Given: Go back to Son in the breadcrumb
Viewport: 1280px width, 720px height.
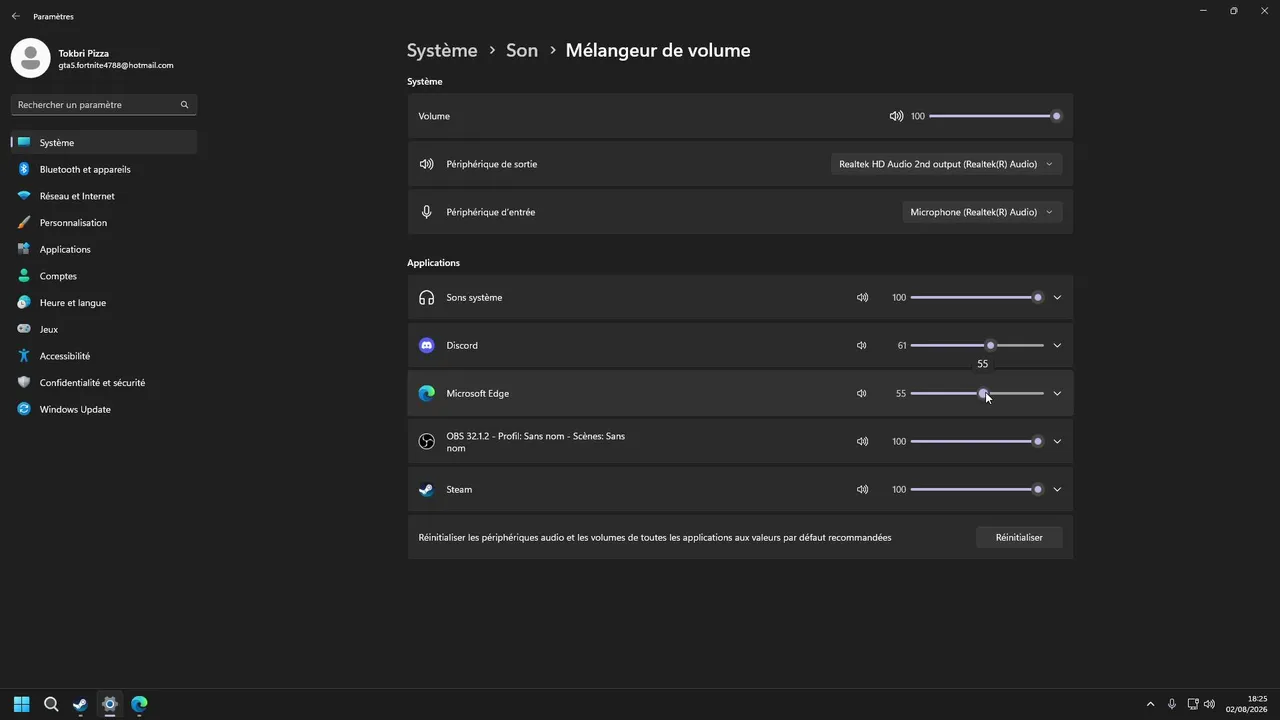Looking at the screenshot, I should pyautogui.click(x=522, y=50).
